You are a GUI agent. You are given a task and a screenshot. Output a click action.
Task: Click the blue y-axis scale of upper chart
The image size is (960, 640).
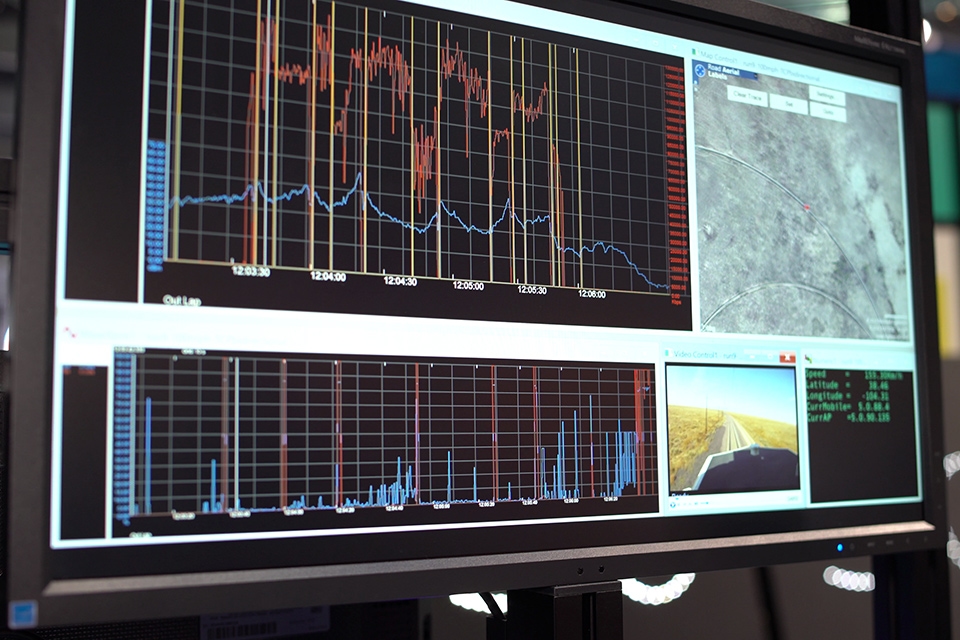point(156,205)
